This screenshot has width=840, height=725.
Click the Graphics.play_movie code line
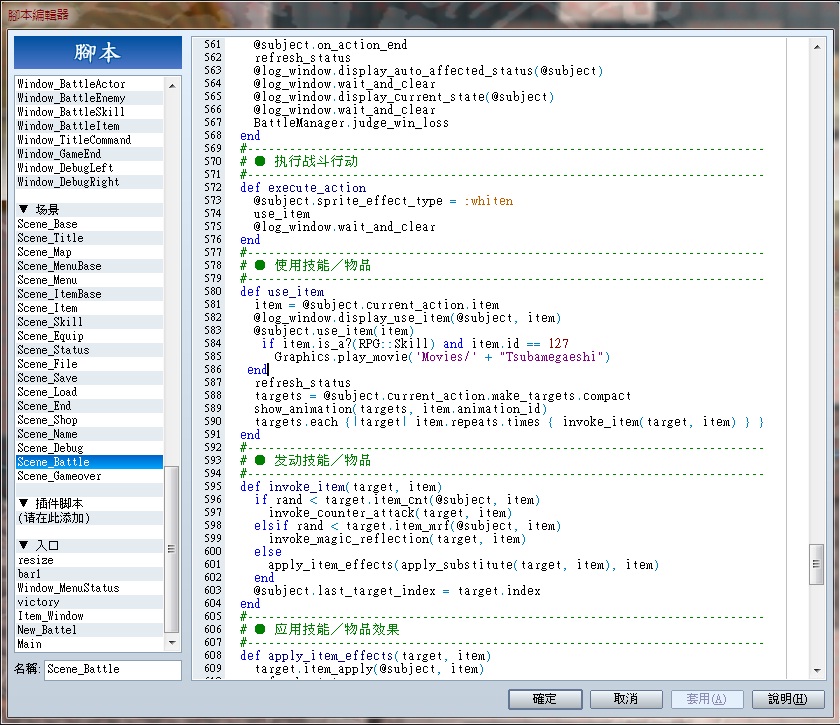[442, 357]
